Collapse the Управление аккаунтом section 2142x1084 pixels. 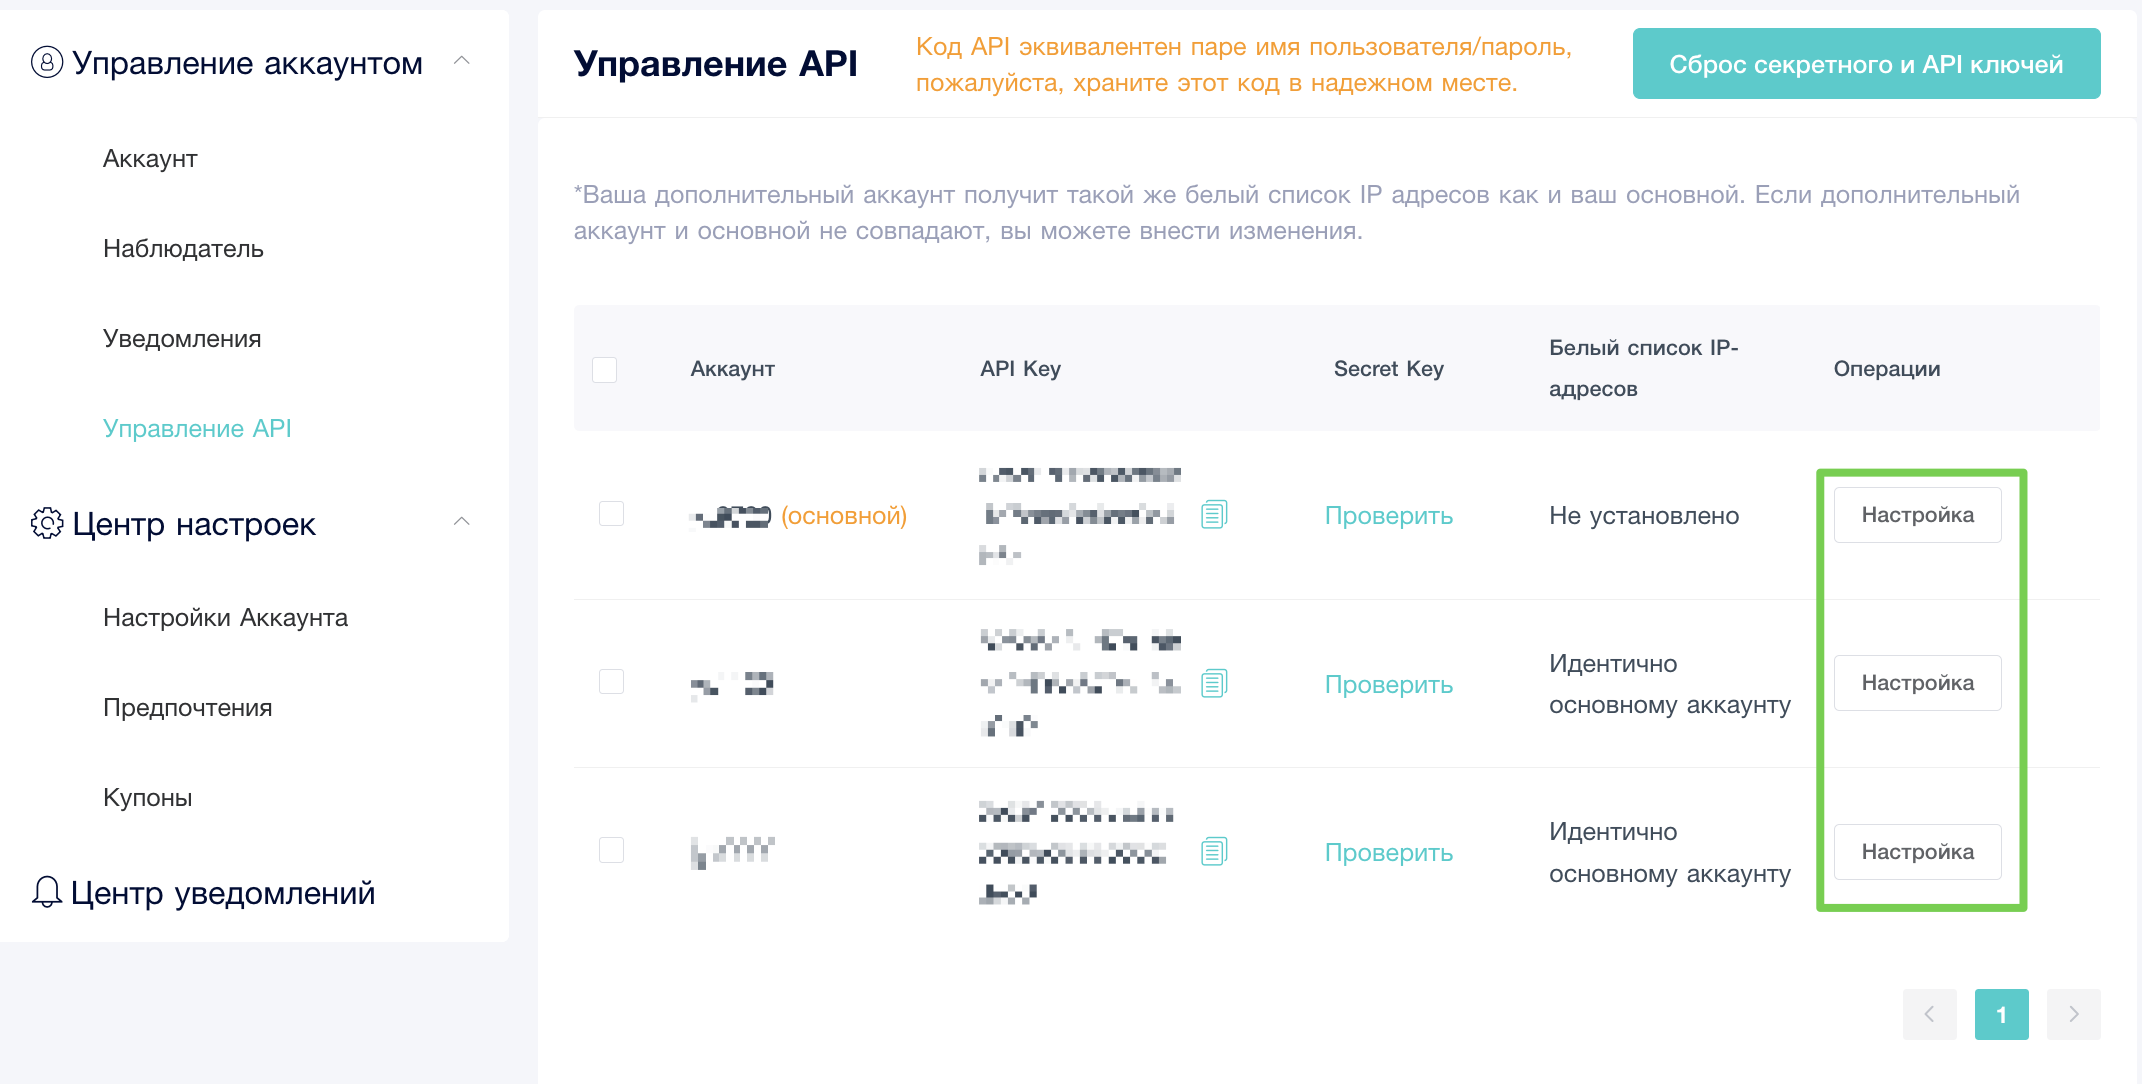click(462, 61)
